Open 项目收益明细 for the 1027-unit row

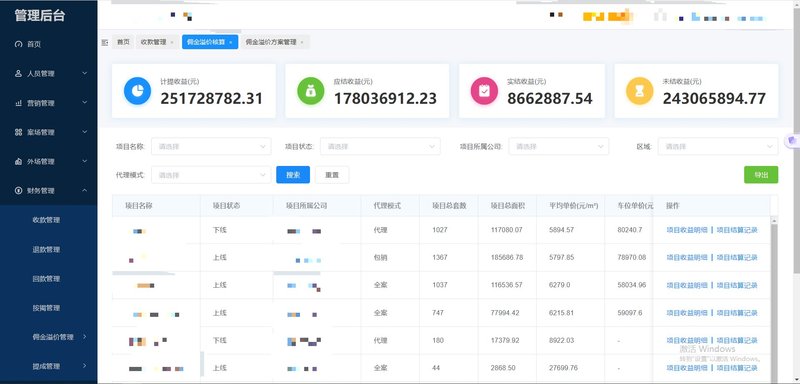(686, 230)
